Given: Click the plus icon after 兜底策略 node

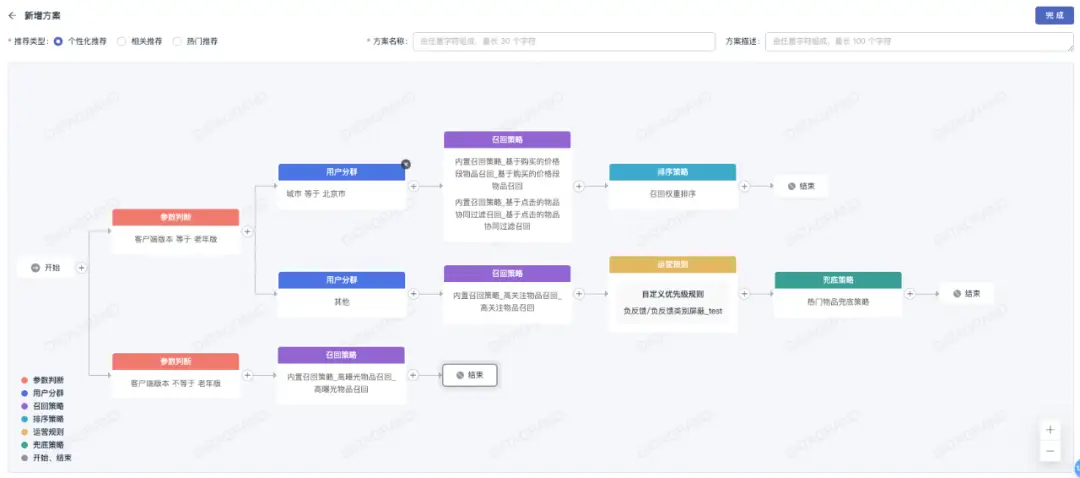Looking at the screenshot, I should coord(908,293).
